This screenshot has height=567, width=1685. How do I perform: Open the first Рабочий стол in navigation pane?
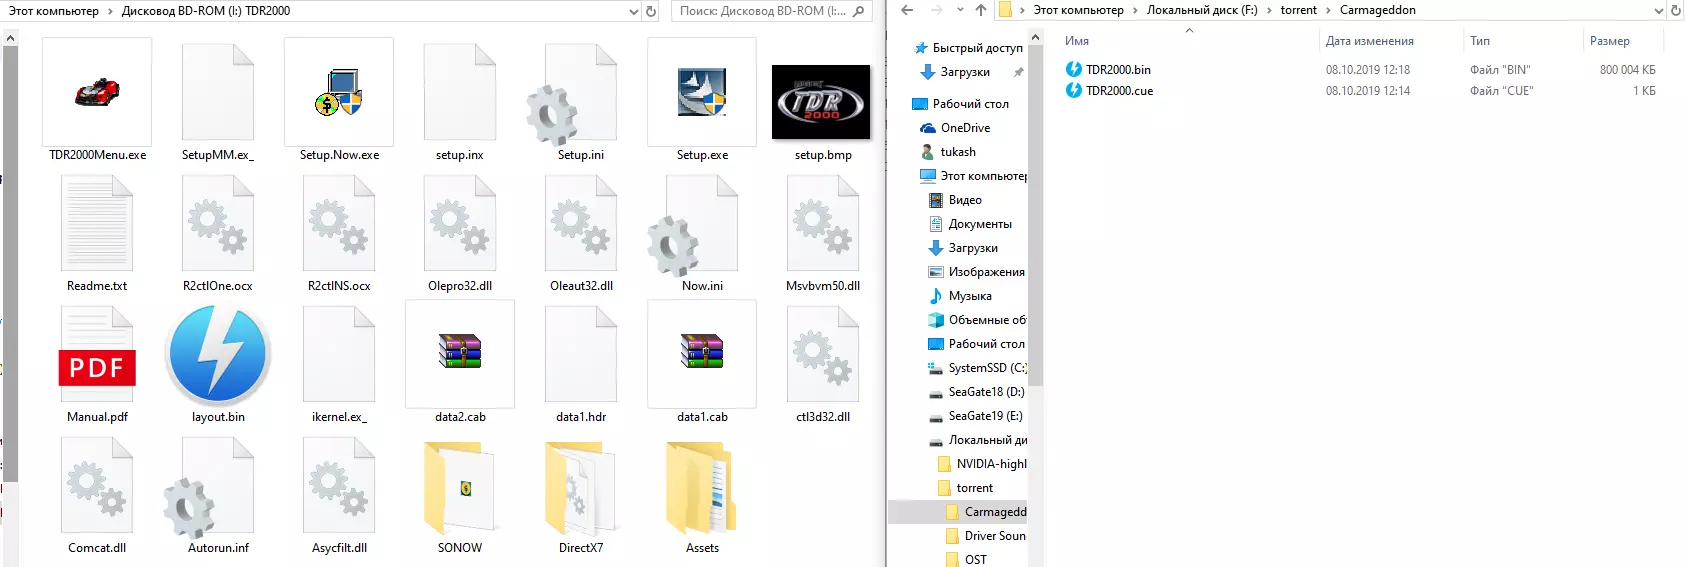pos(970,104)
